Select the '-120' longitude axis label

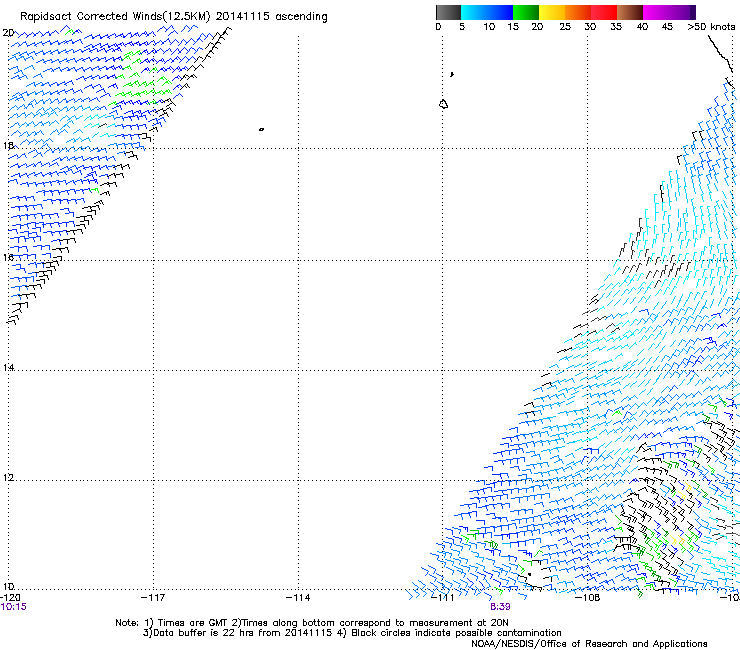tap(10, 598)
